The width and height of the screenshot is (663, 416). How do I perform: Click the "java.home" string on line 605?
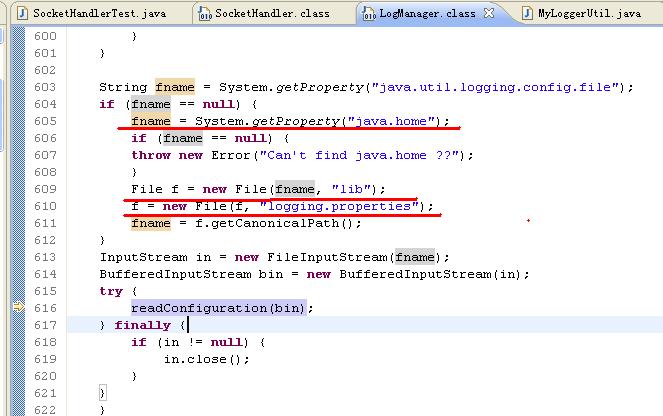tap(392, 121)
